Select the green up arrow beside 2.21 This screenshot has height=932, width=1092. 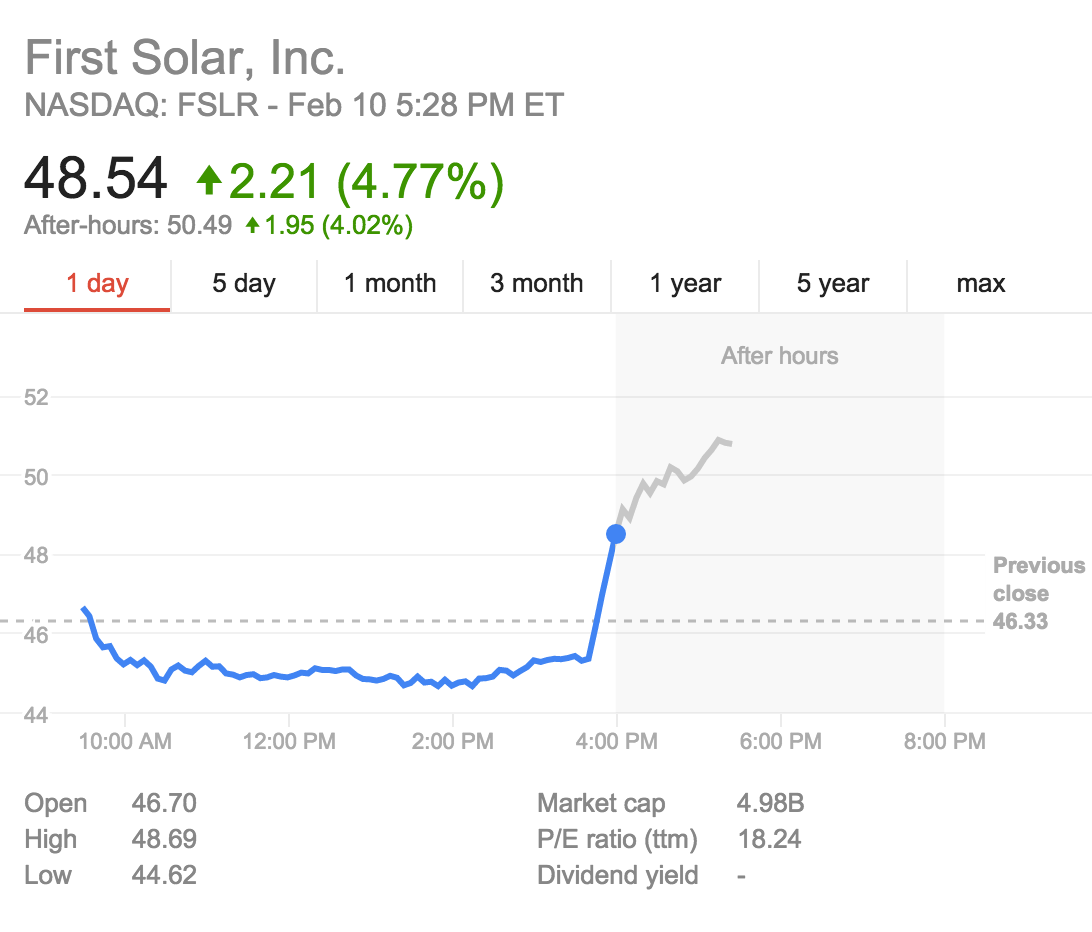coord(208,180)
